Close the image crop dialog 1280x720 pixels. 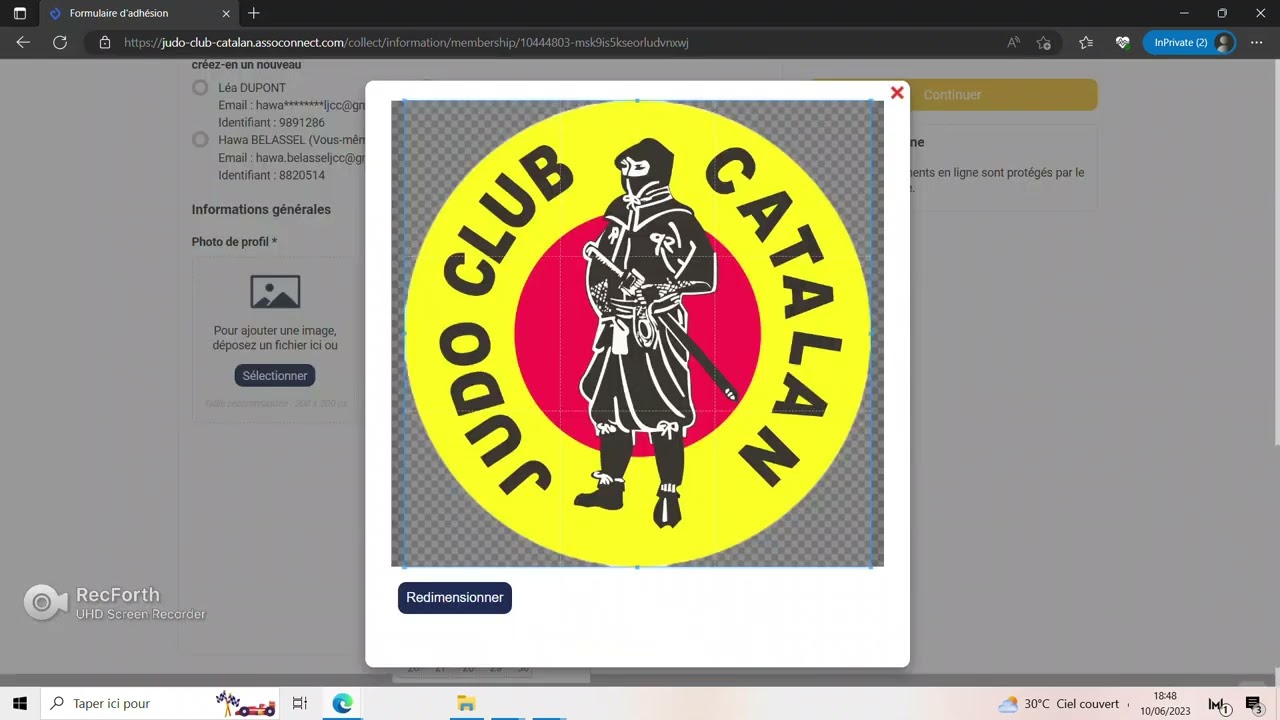(897, 93)
